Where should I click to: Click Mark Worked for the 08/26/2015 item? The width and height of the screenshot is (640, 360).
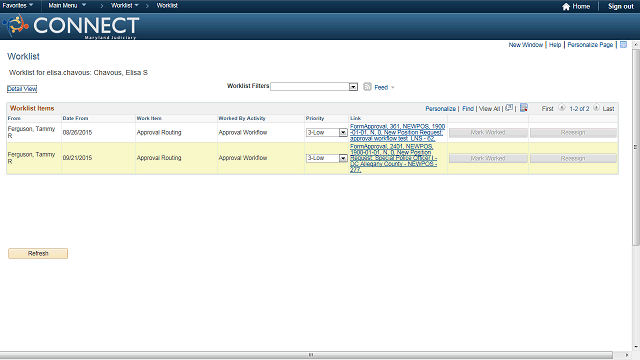pyautogui.click(x=488, y=133)
